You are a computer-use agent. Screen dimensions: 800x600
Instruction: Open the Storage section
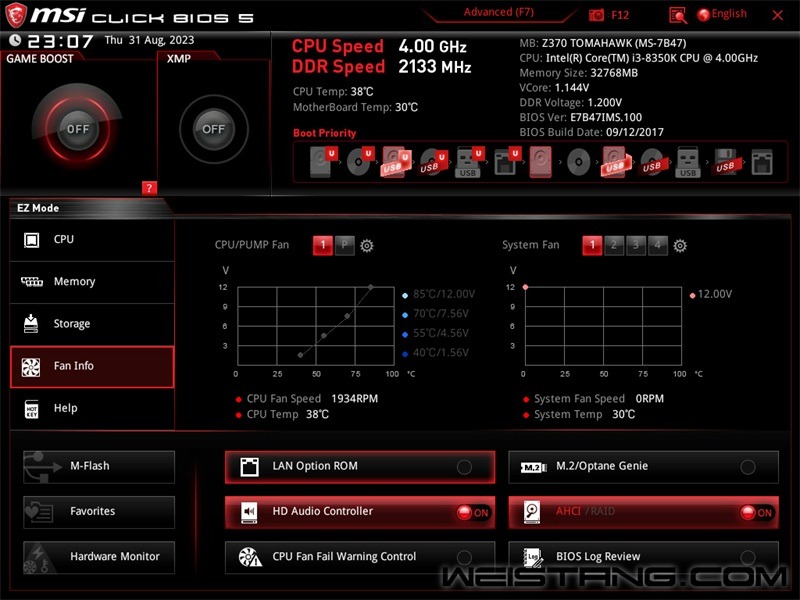(x=92, y=324)
